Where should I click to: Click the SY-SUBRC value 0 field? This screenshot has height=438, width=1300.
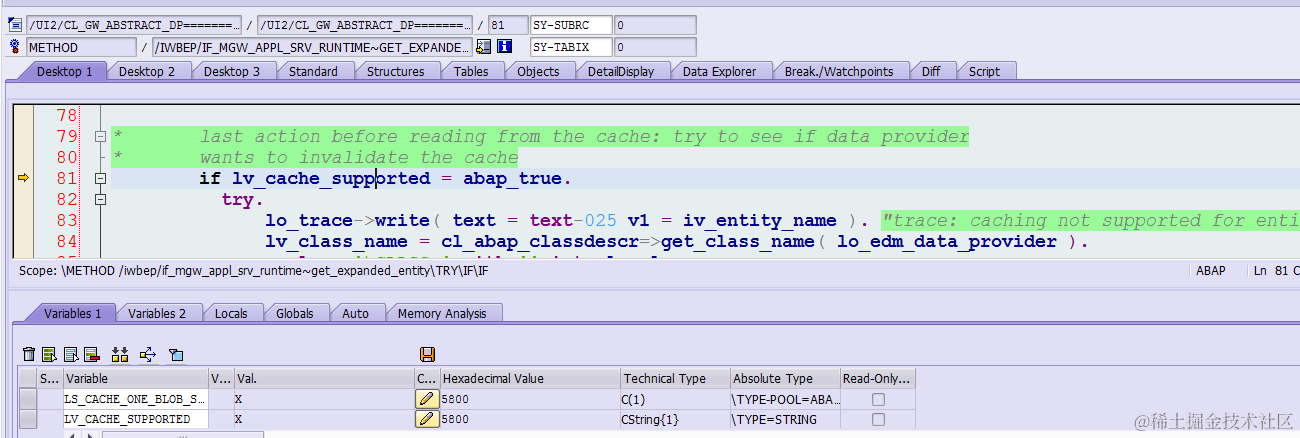655,25
